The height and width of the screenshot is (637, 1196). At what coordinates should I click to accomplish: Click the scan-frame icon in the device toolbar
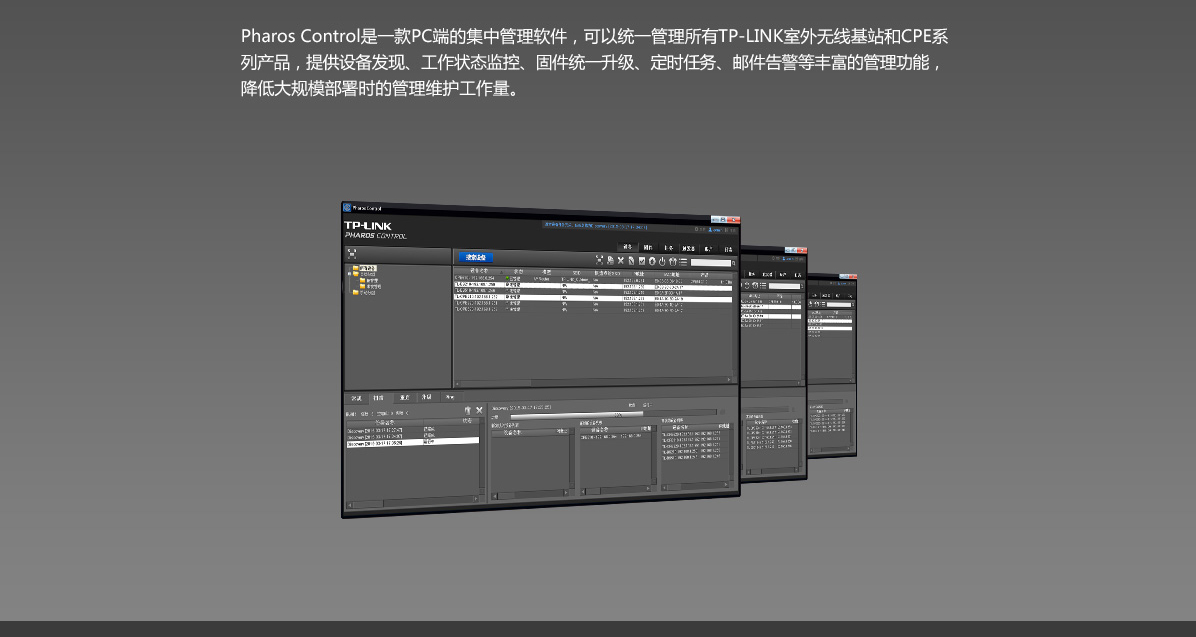(600, 260)
